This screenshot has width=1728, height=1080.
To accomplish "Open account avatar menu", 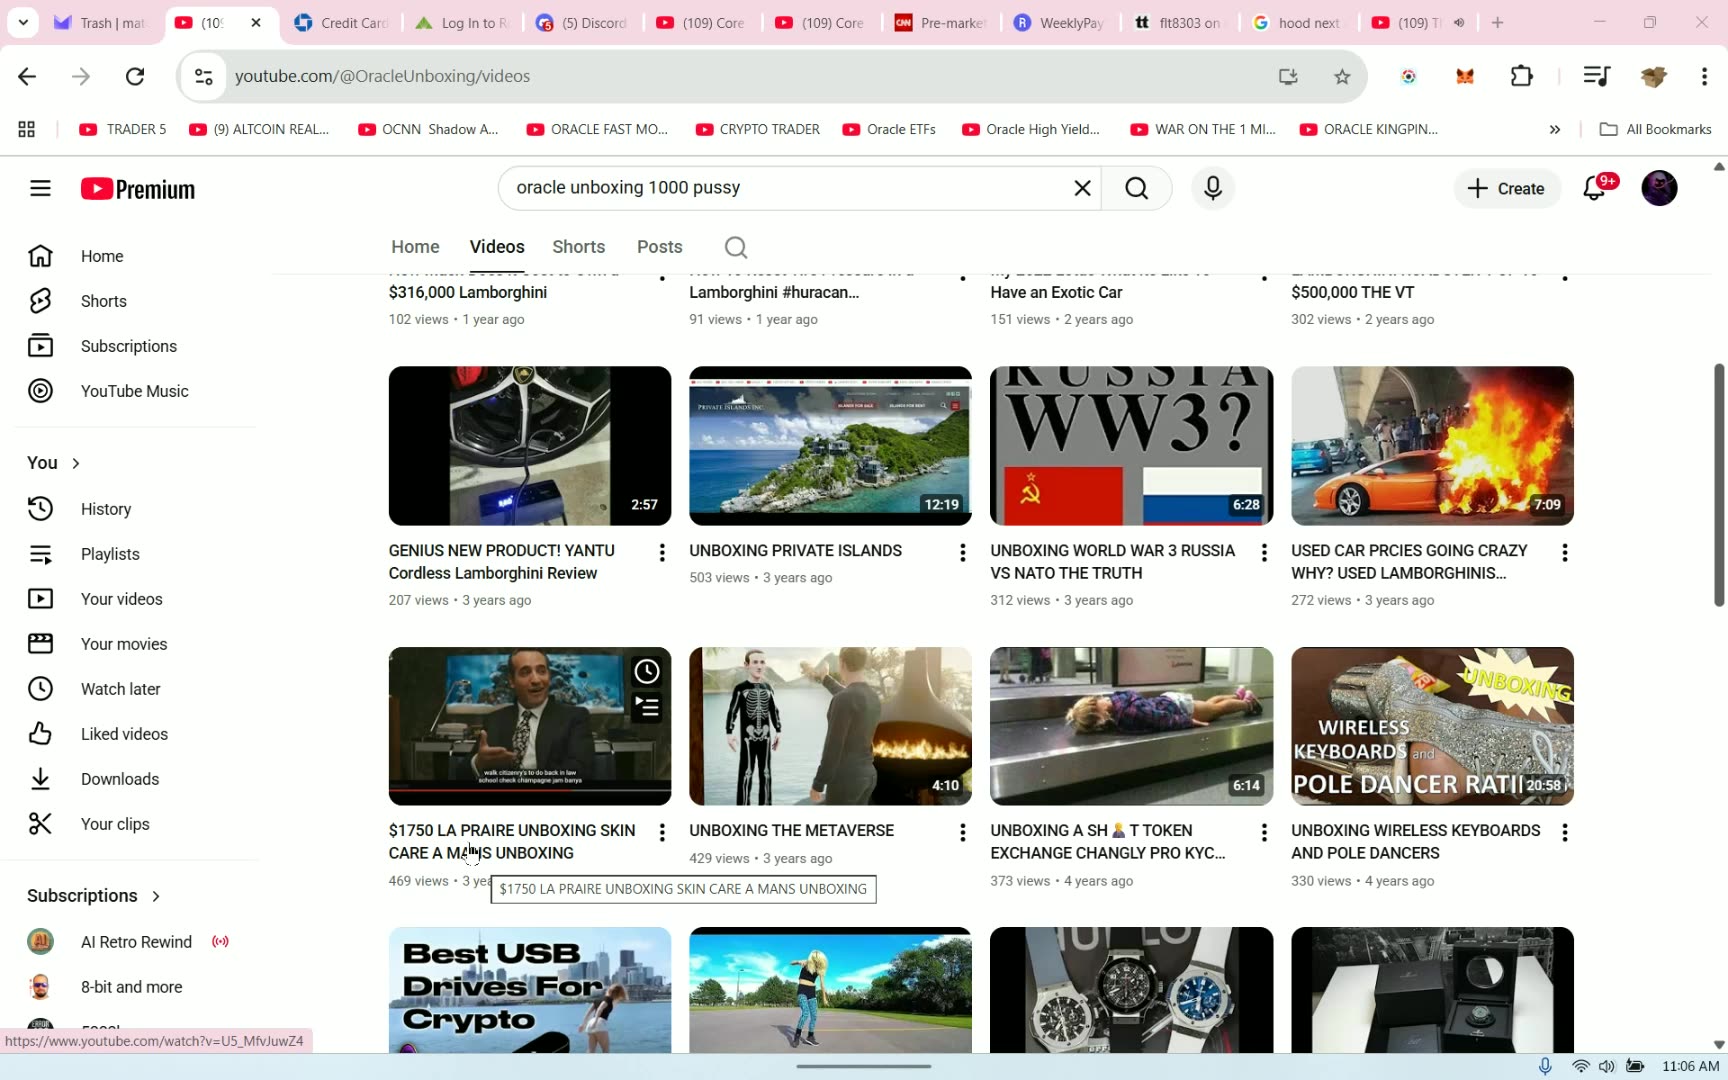I will click(x=1659, y=188).
